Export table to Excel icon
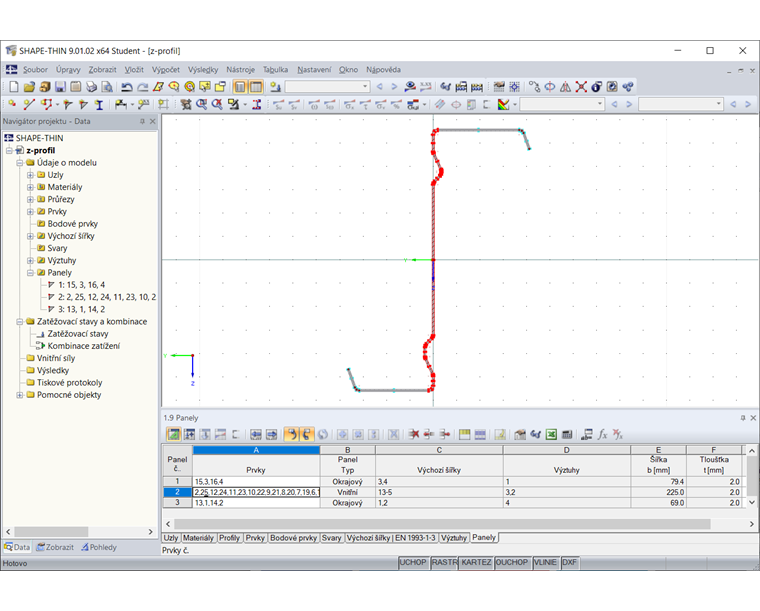Viewport: 760px width, 611px height. point(551,434)
